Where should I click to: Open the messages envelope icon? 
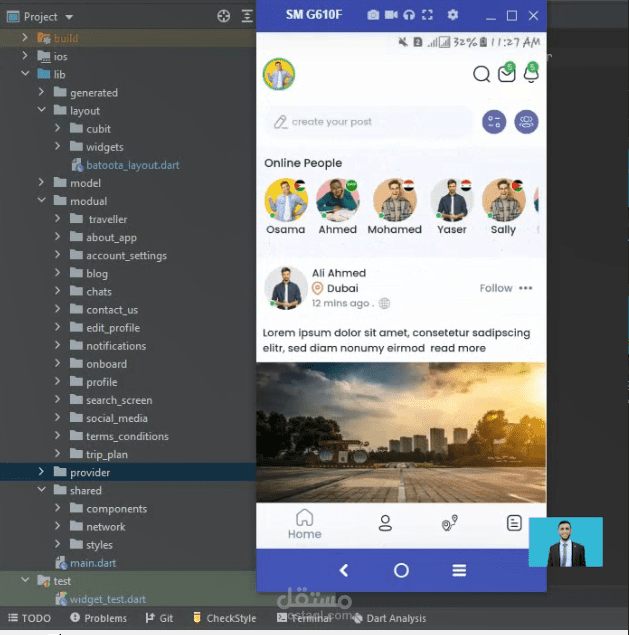coord(507,73)
